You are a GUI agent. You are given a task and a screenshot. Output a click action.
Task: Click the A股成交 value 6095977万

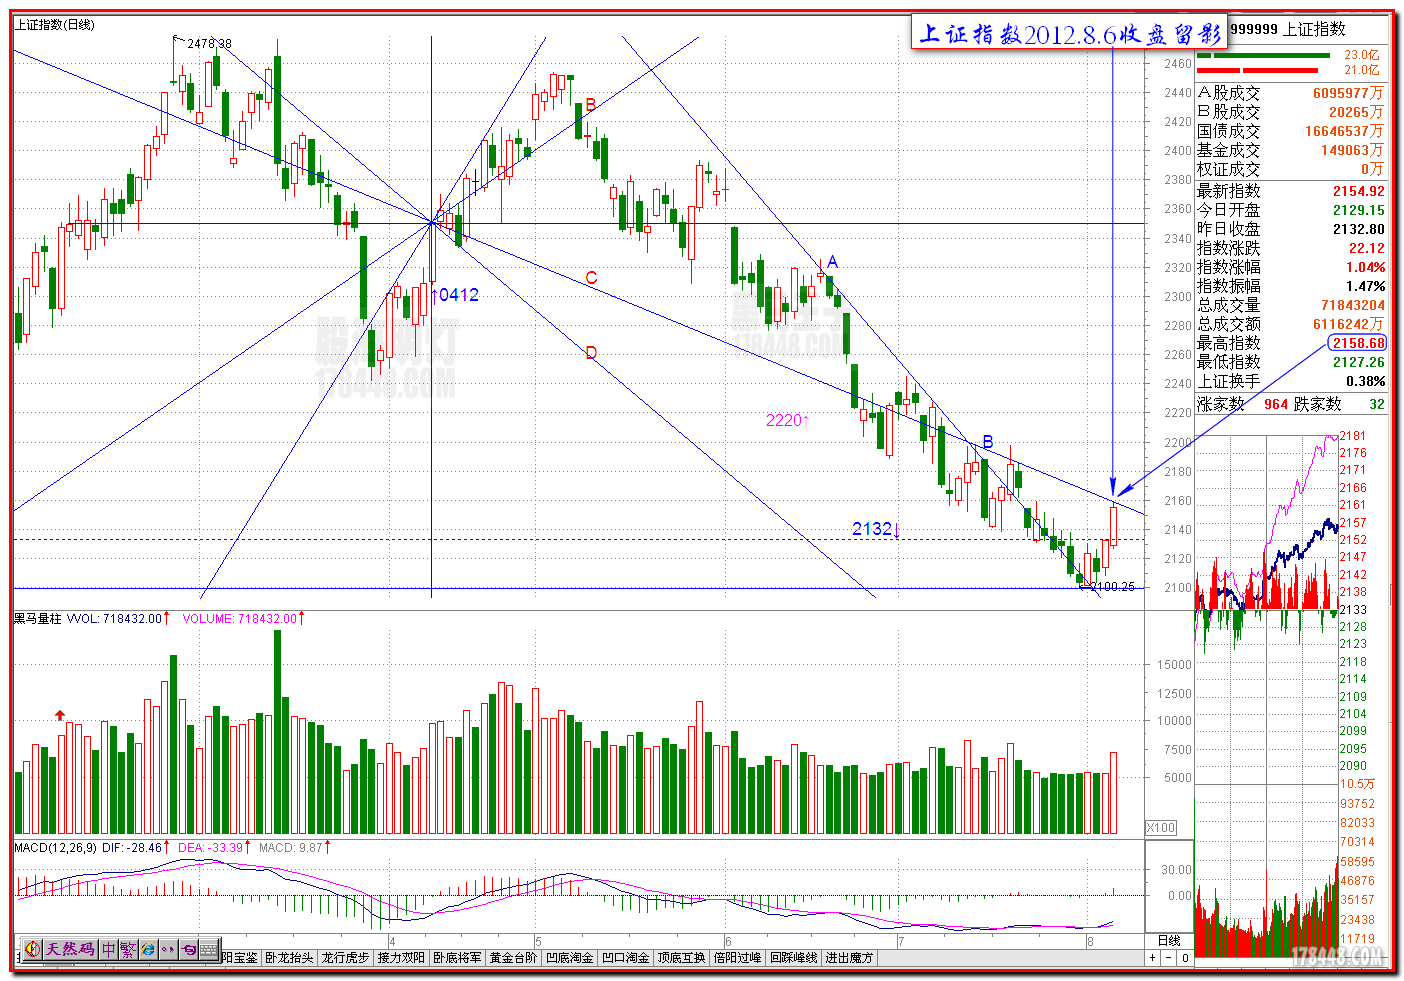click(1349, 93)
